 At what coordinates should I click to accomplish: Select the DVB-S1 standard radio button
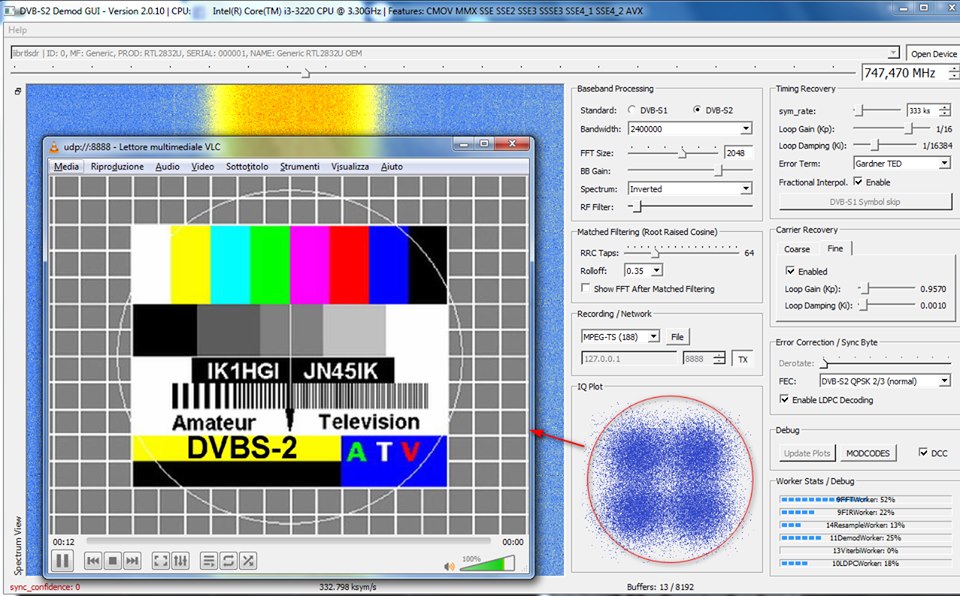pos(632,109)
